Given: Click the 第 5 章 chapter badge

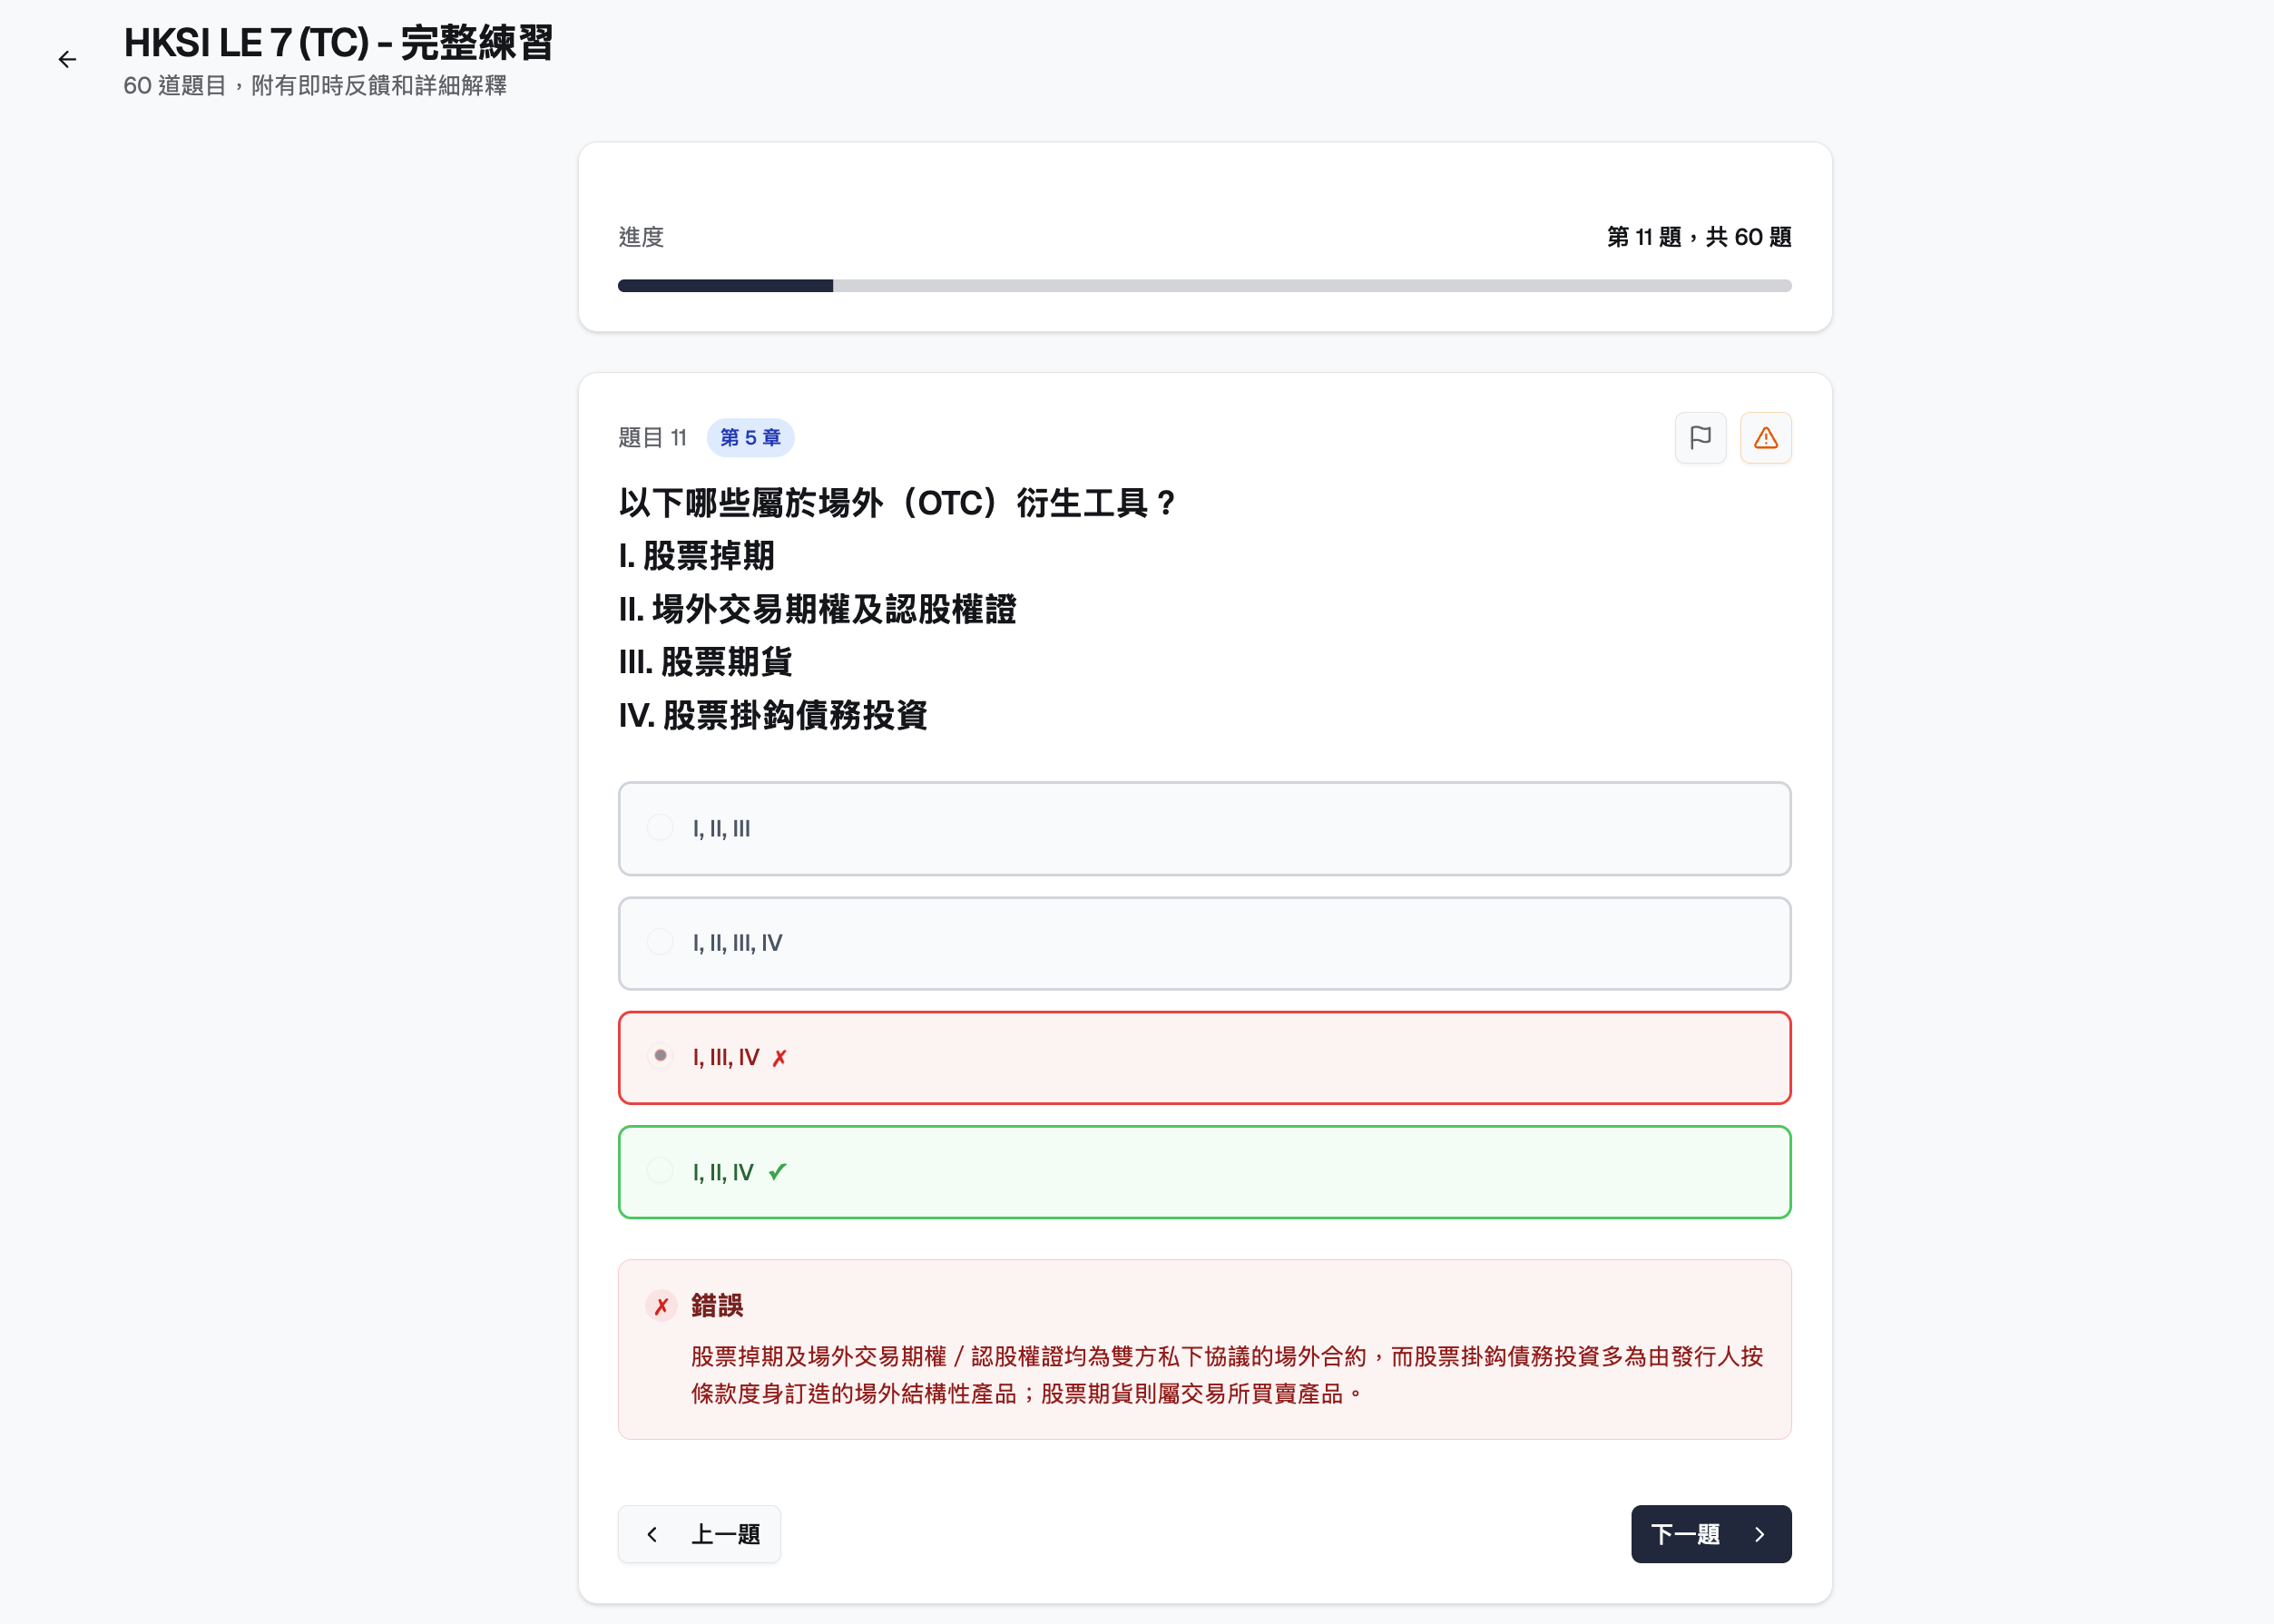Looking at the screenshot, I should [x=750, y=438].
